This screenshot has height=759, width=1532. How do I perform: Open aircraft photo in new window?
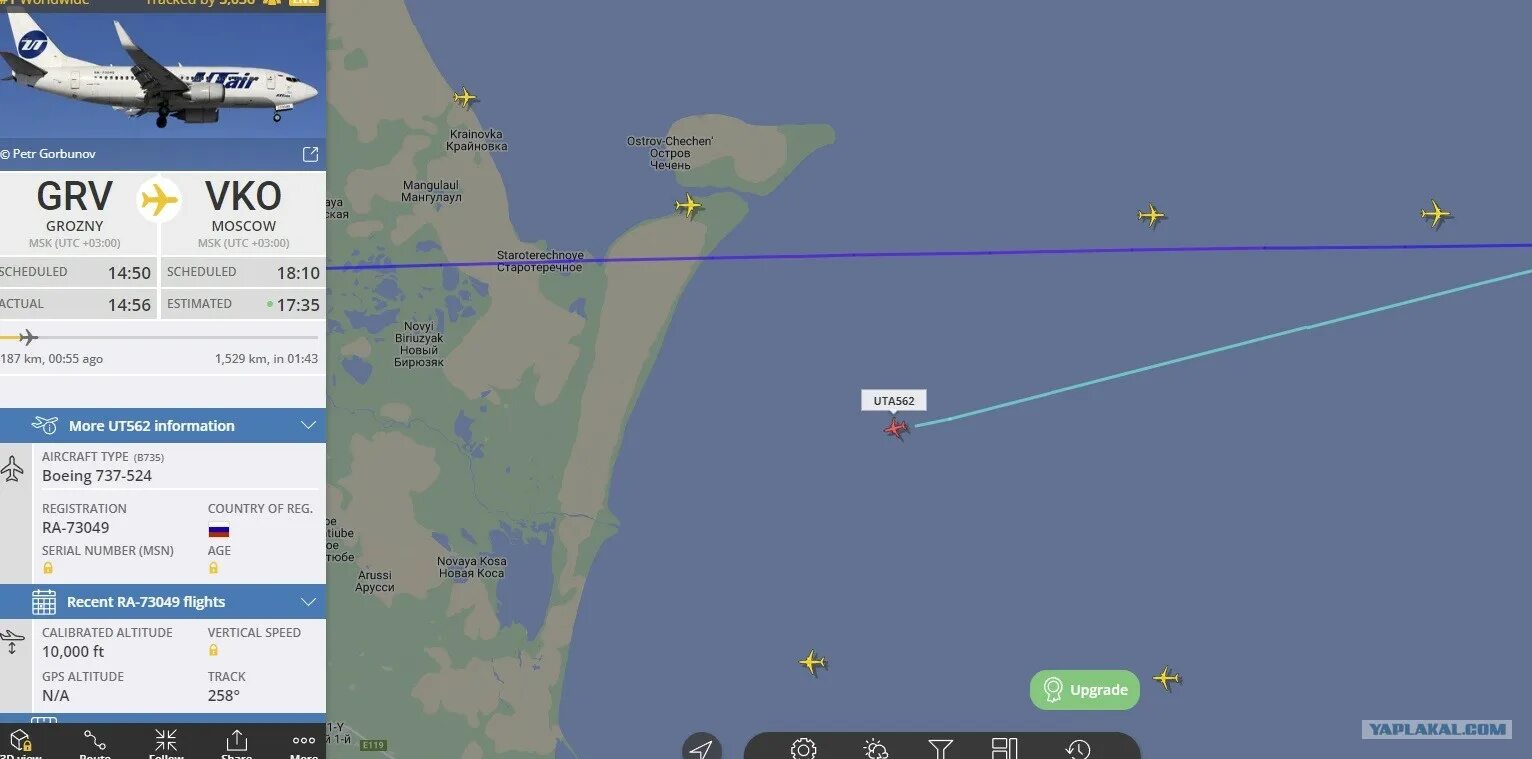point(310,154)
